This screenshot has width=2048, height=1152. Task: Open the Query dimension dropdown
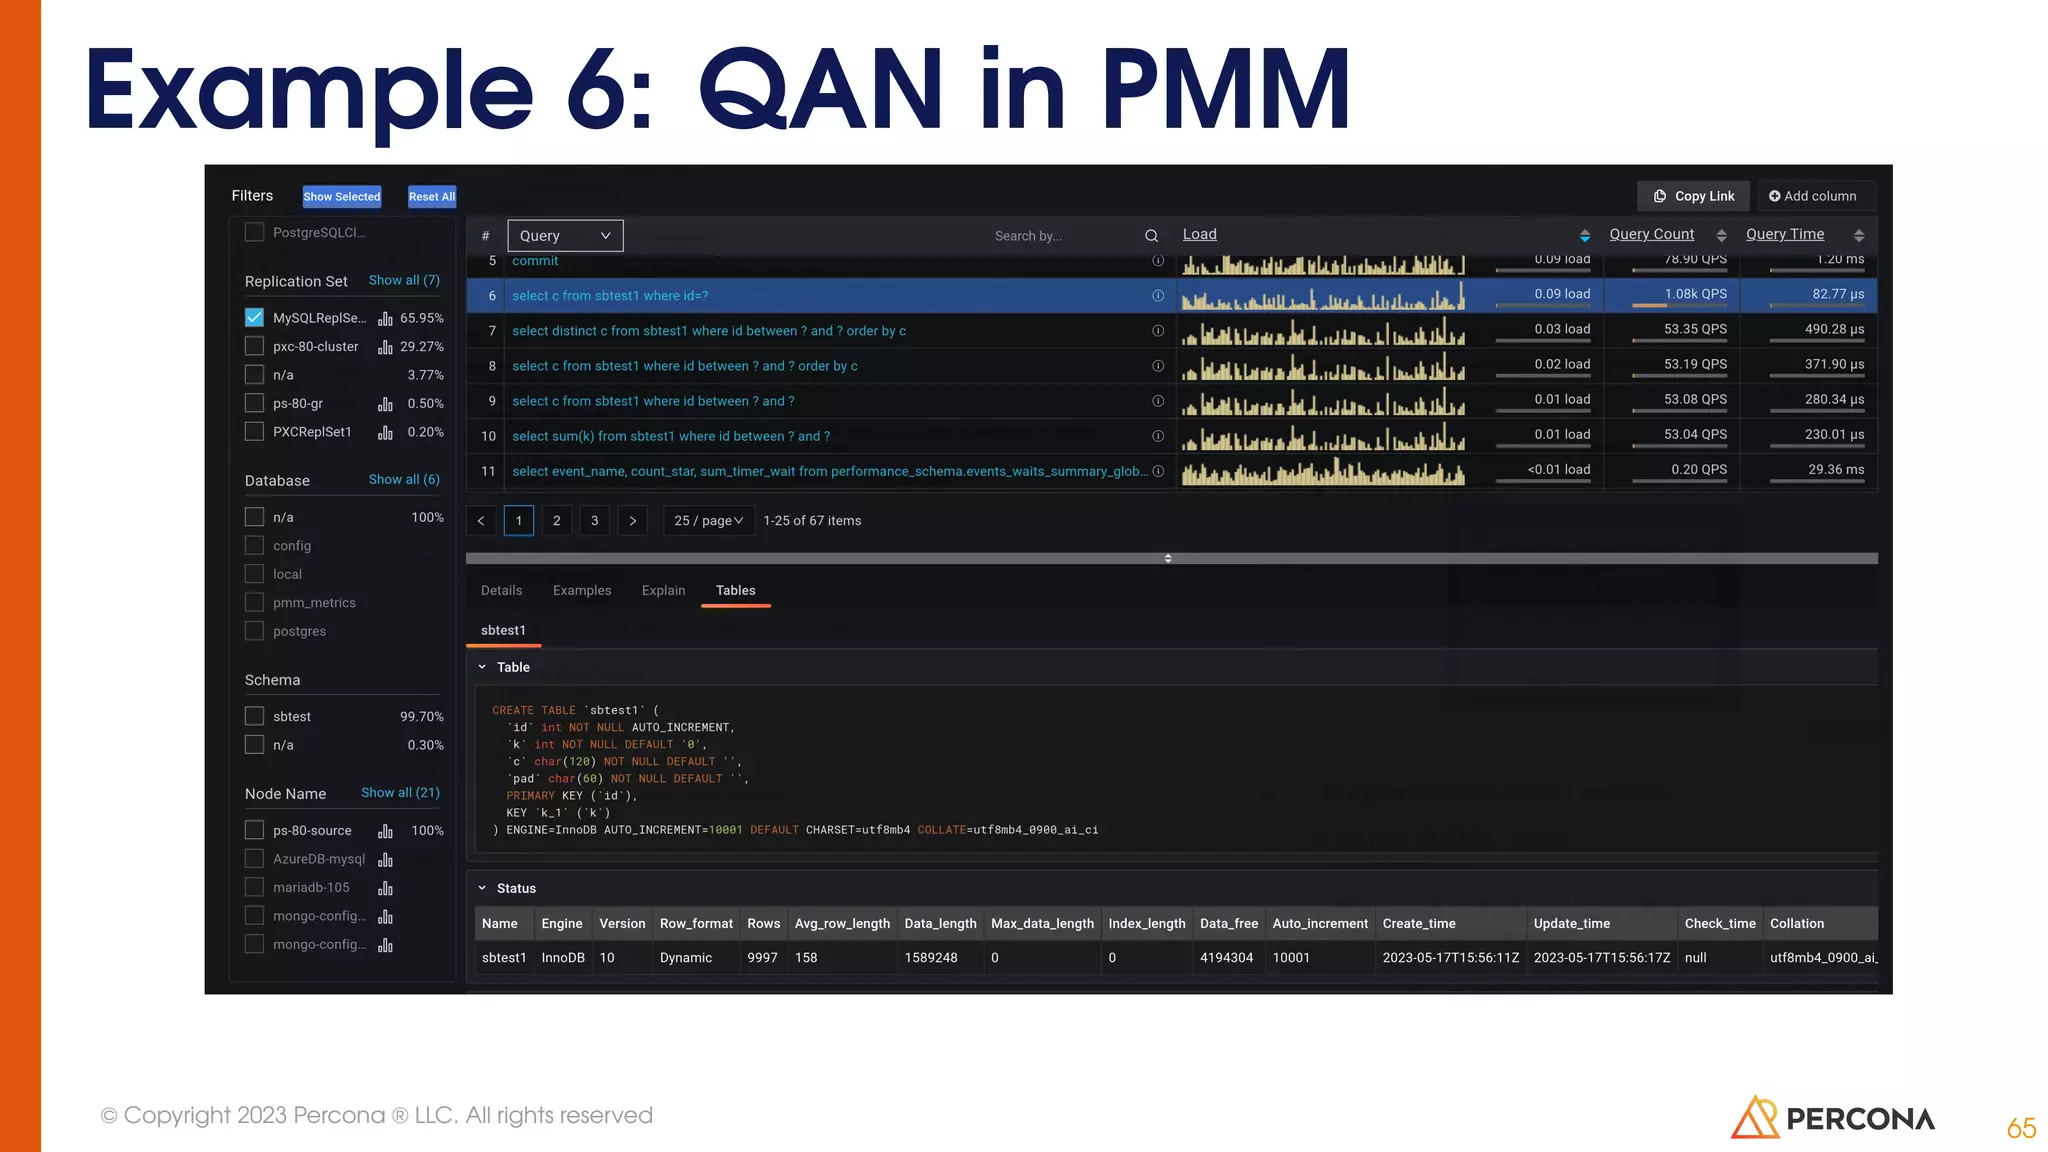(565, 236)
